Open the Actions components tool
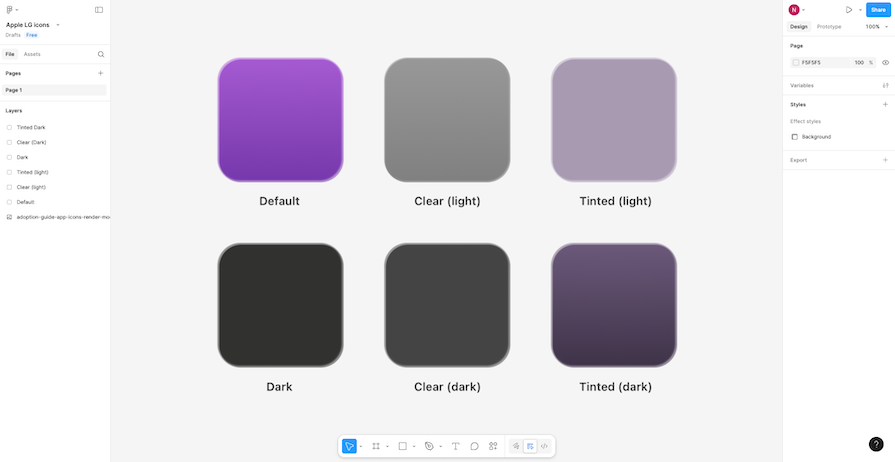The height and width of the screenshot is (462, 895). (x=493, y=446)
